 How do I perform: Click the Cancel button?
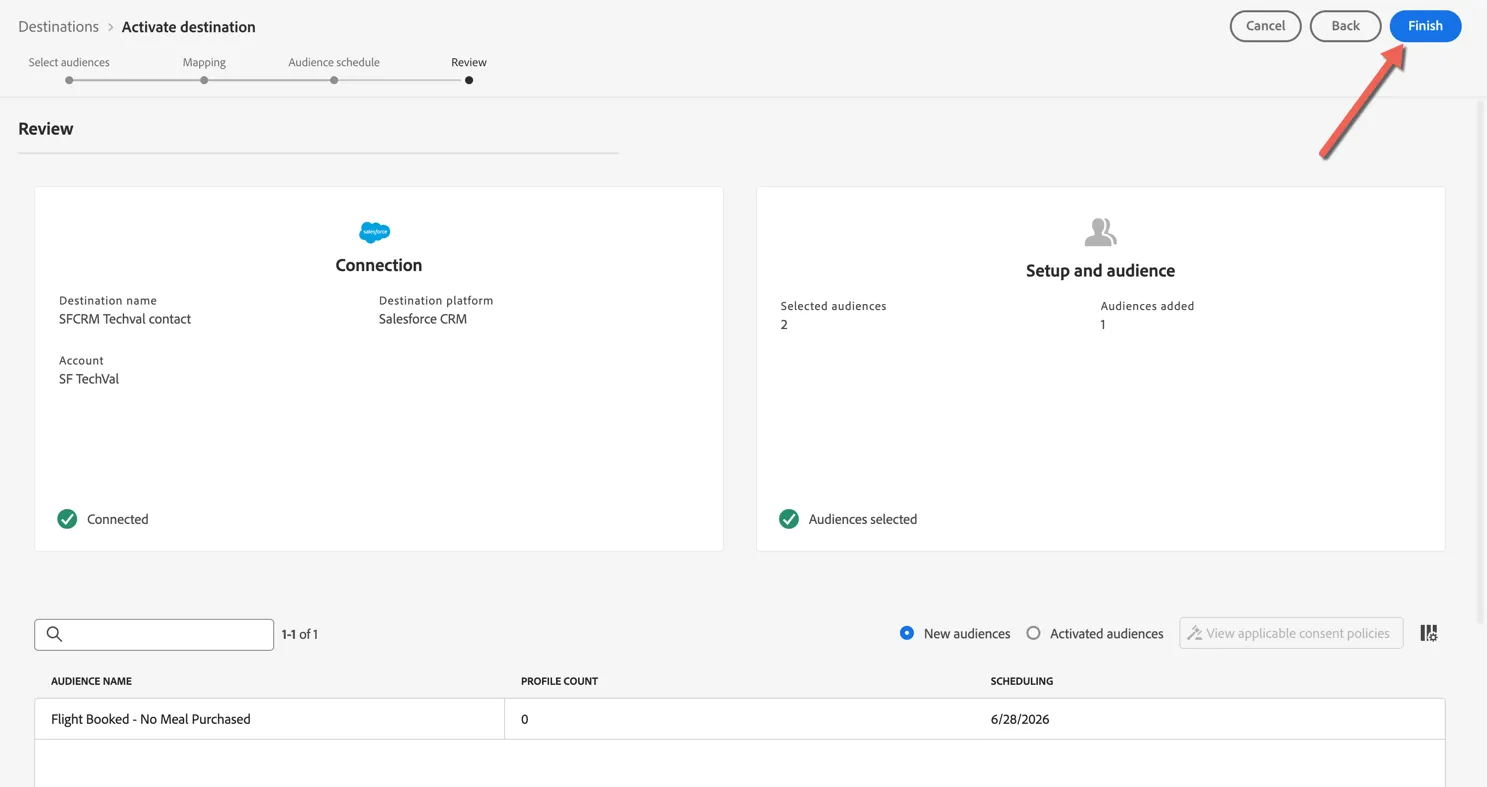(1265, 26)
